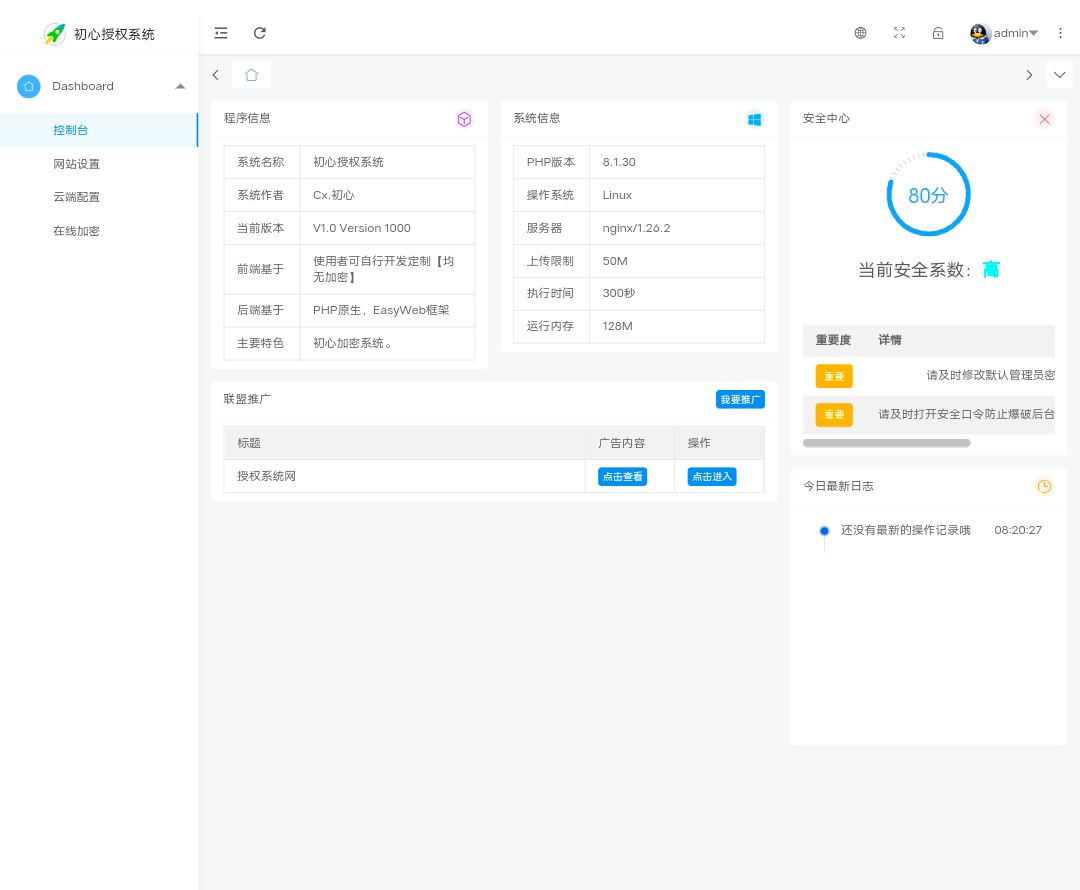Open the admin account dropdown

coord(1011,33)
